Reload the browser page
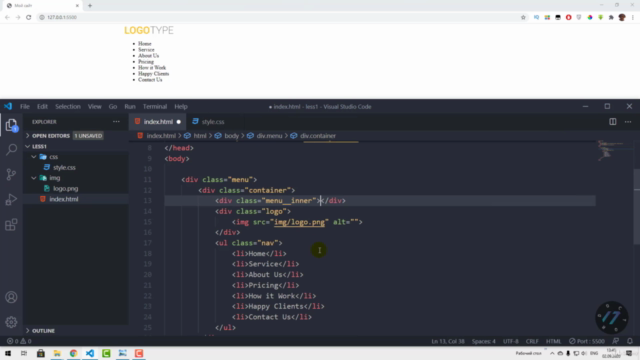The image size is (640, 360). point(29,17)
